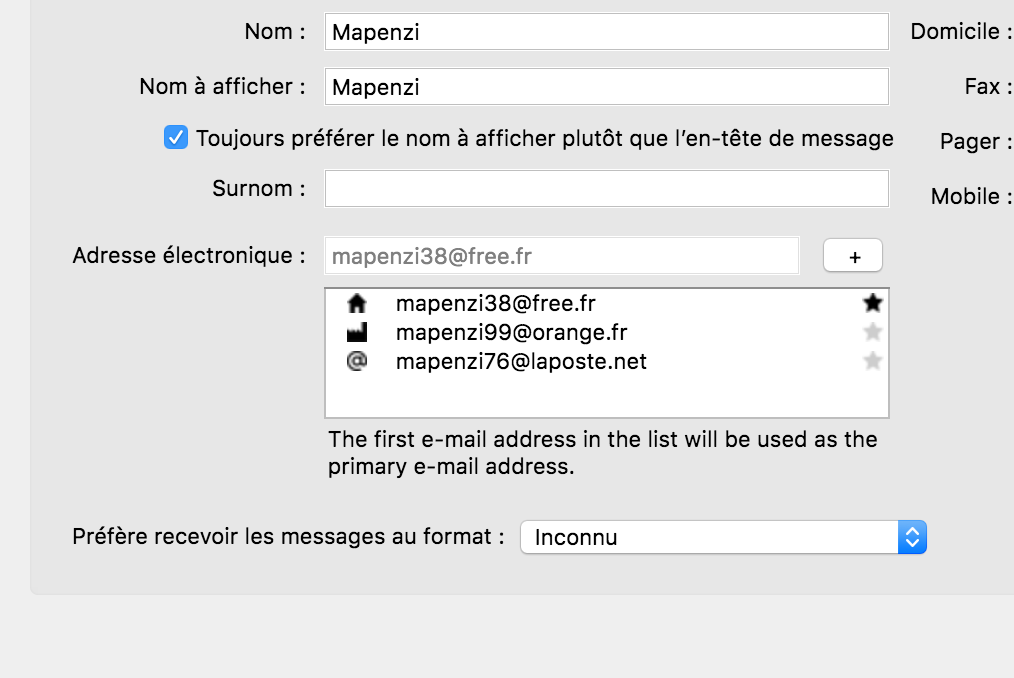
Task: Set mapenzi99@orange.fr as primary using its star
Action: pos(873,332)
